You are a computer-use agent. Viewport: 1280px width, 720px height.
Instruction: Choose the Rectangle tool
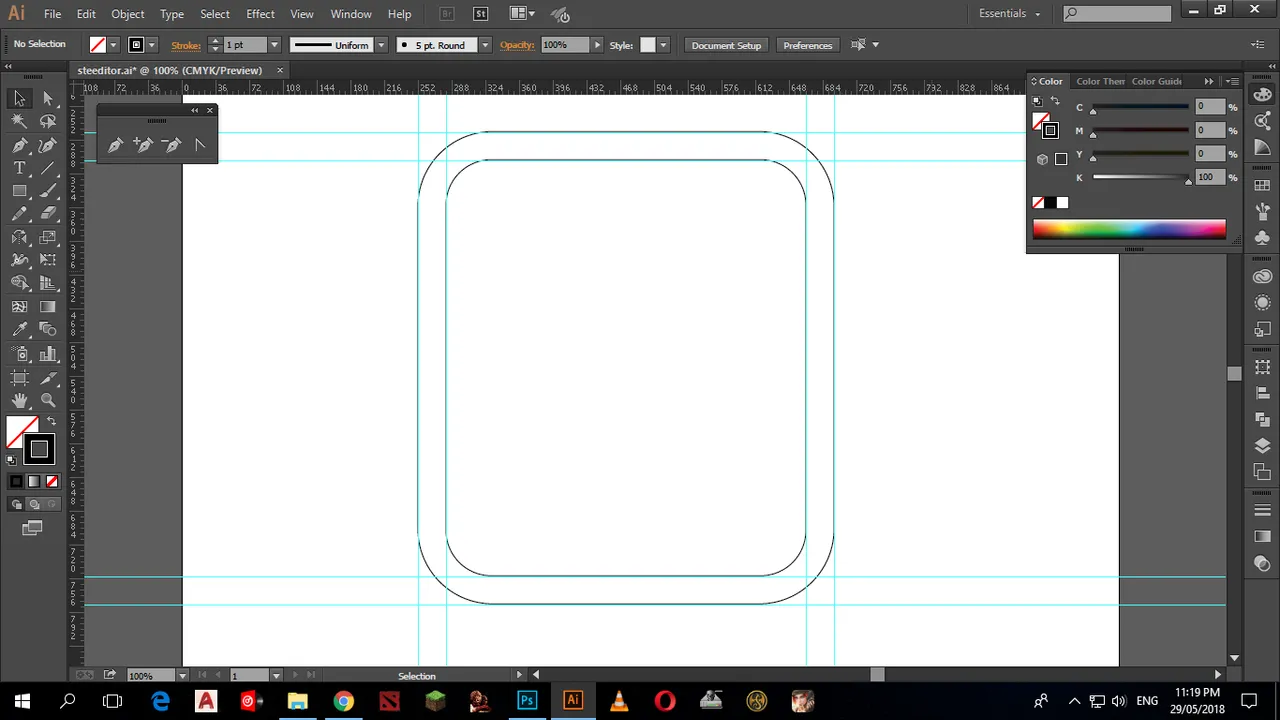pos(19,191)
